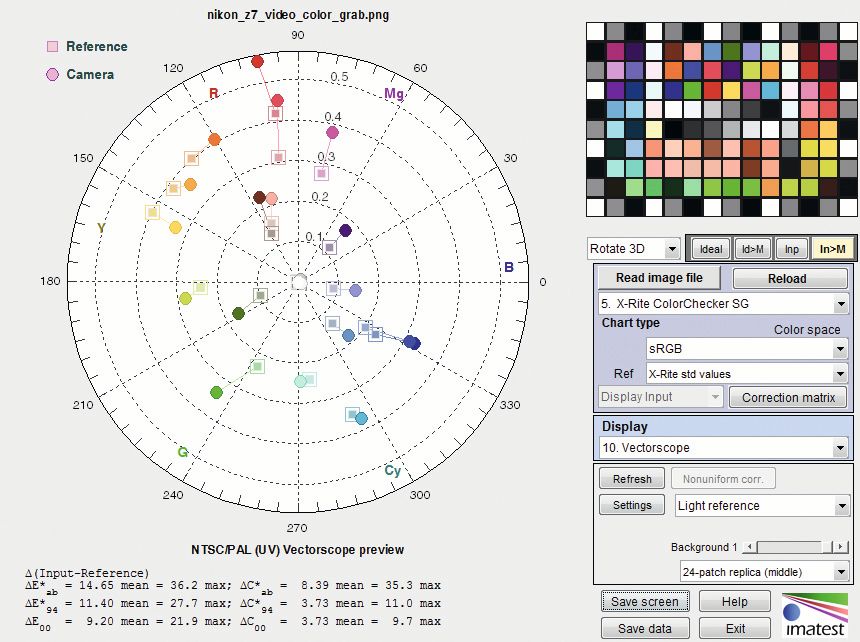Click left arrow of Background slider
The height and width of the screenshot is (642, 860).
752,547
